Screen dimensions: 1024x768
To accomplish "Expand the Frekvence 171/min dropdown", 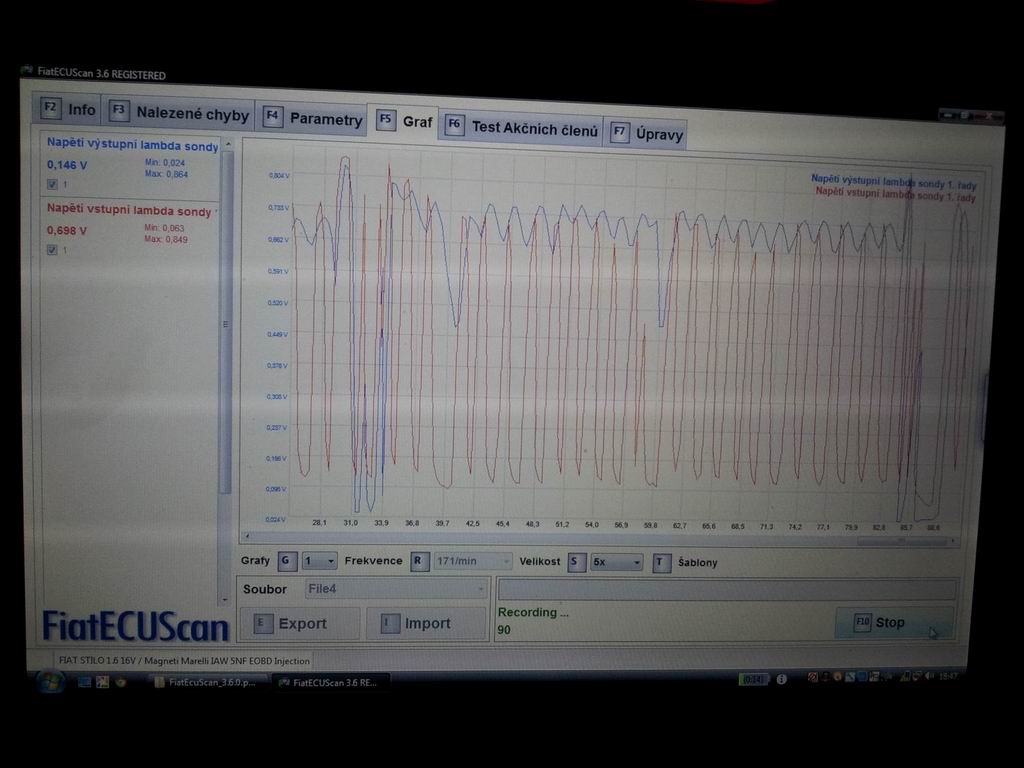I will click(473, 562).
